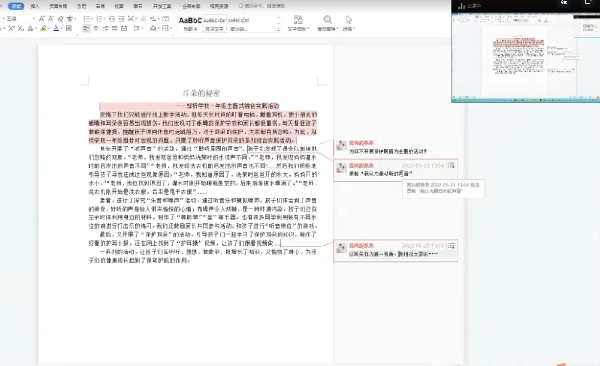Apply subscript formatting

pos(21,28)
